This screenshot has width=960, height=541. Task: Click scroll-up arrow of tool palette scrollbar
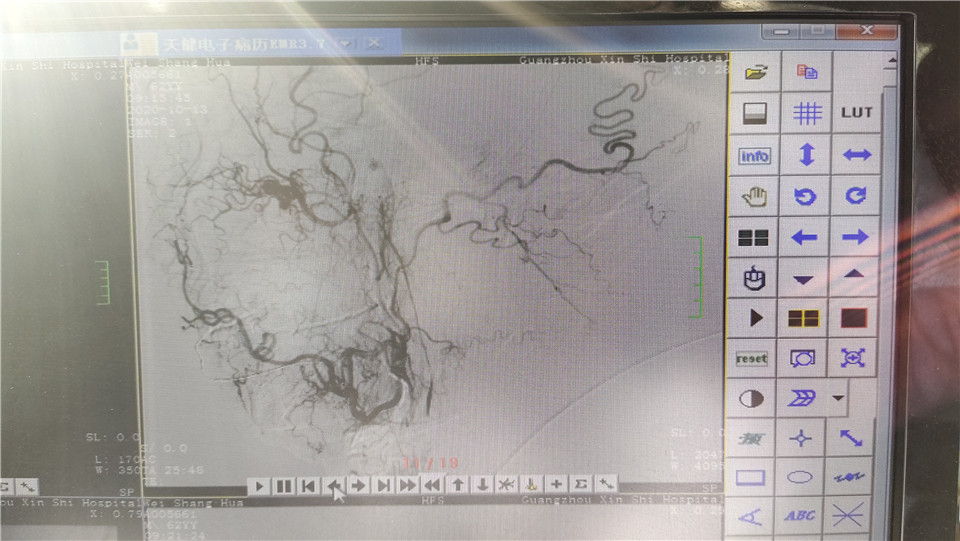click(x=891, y=61)
